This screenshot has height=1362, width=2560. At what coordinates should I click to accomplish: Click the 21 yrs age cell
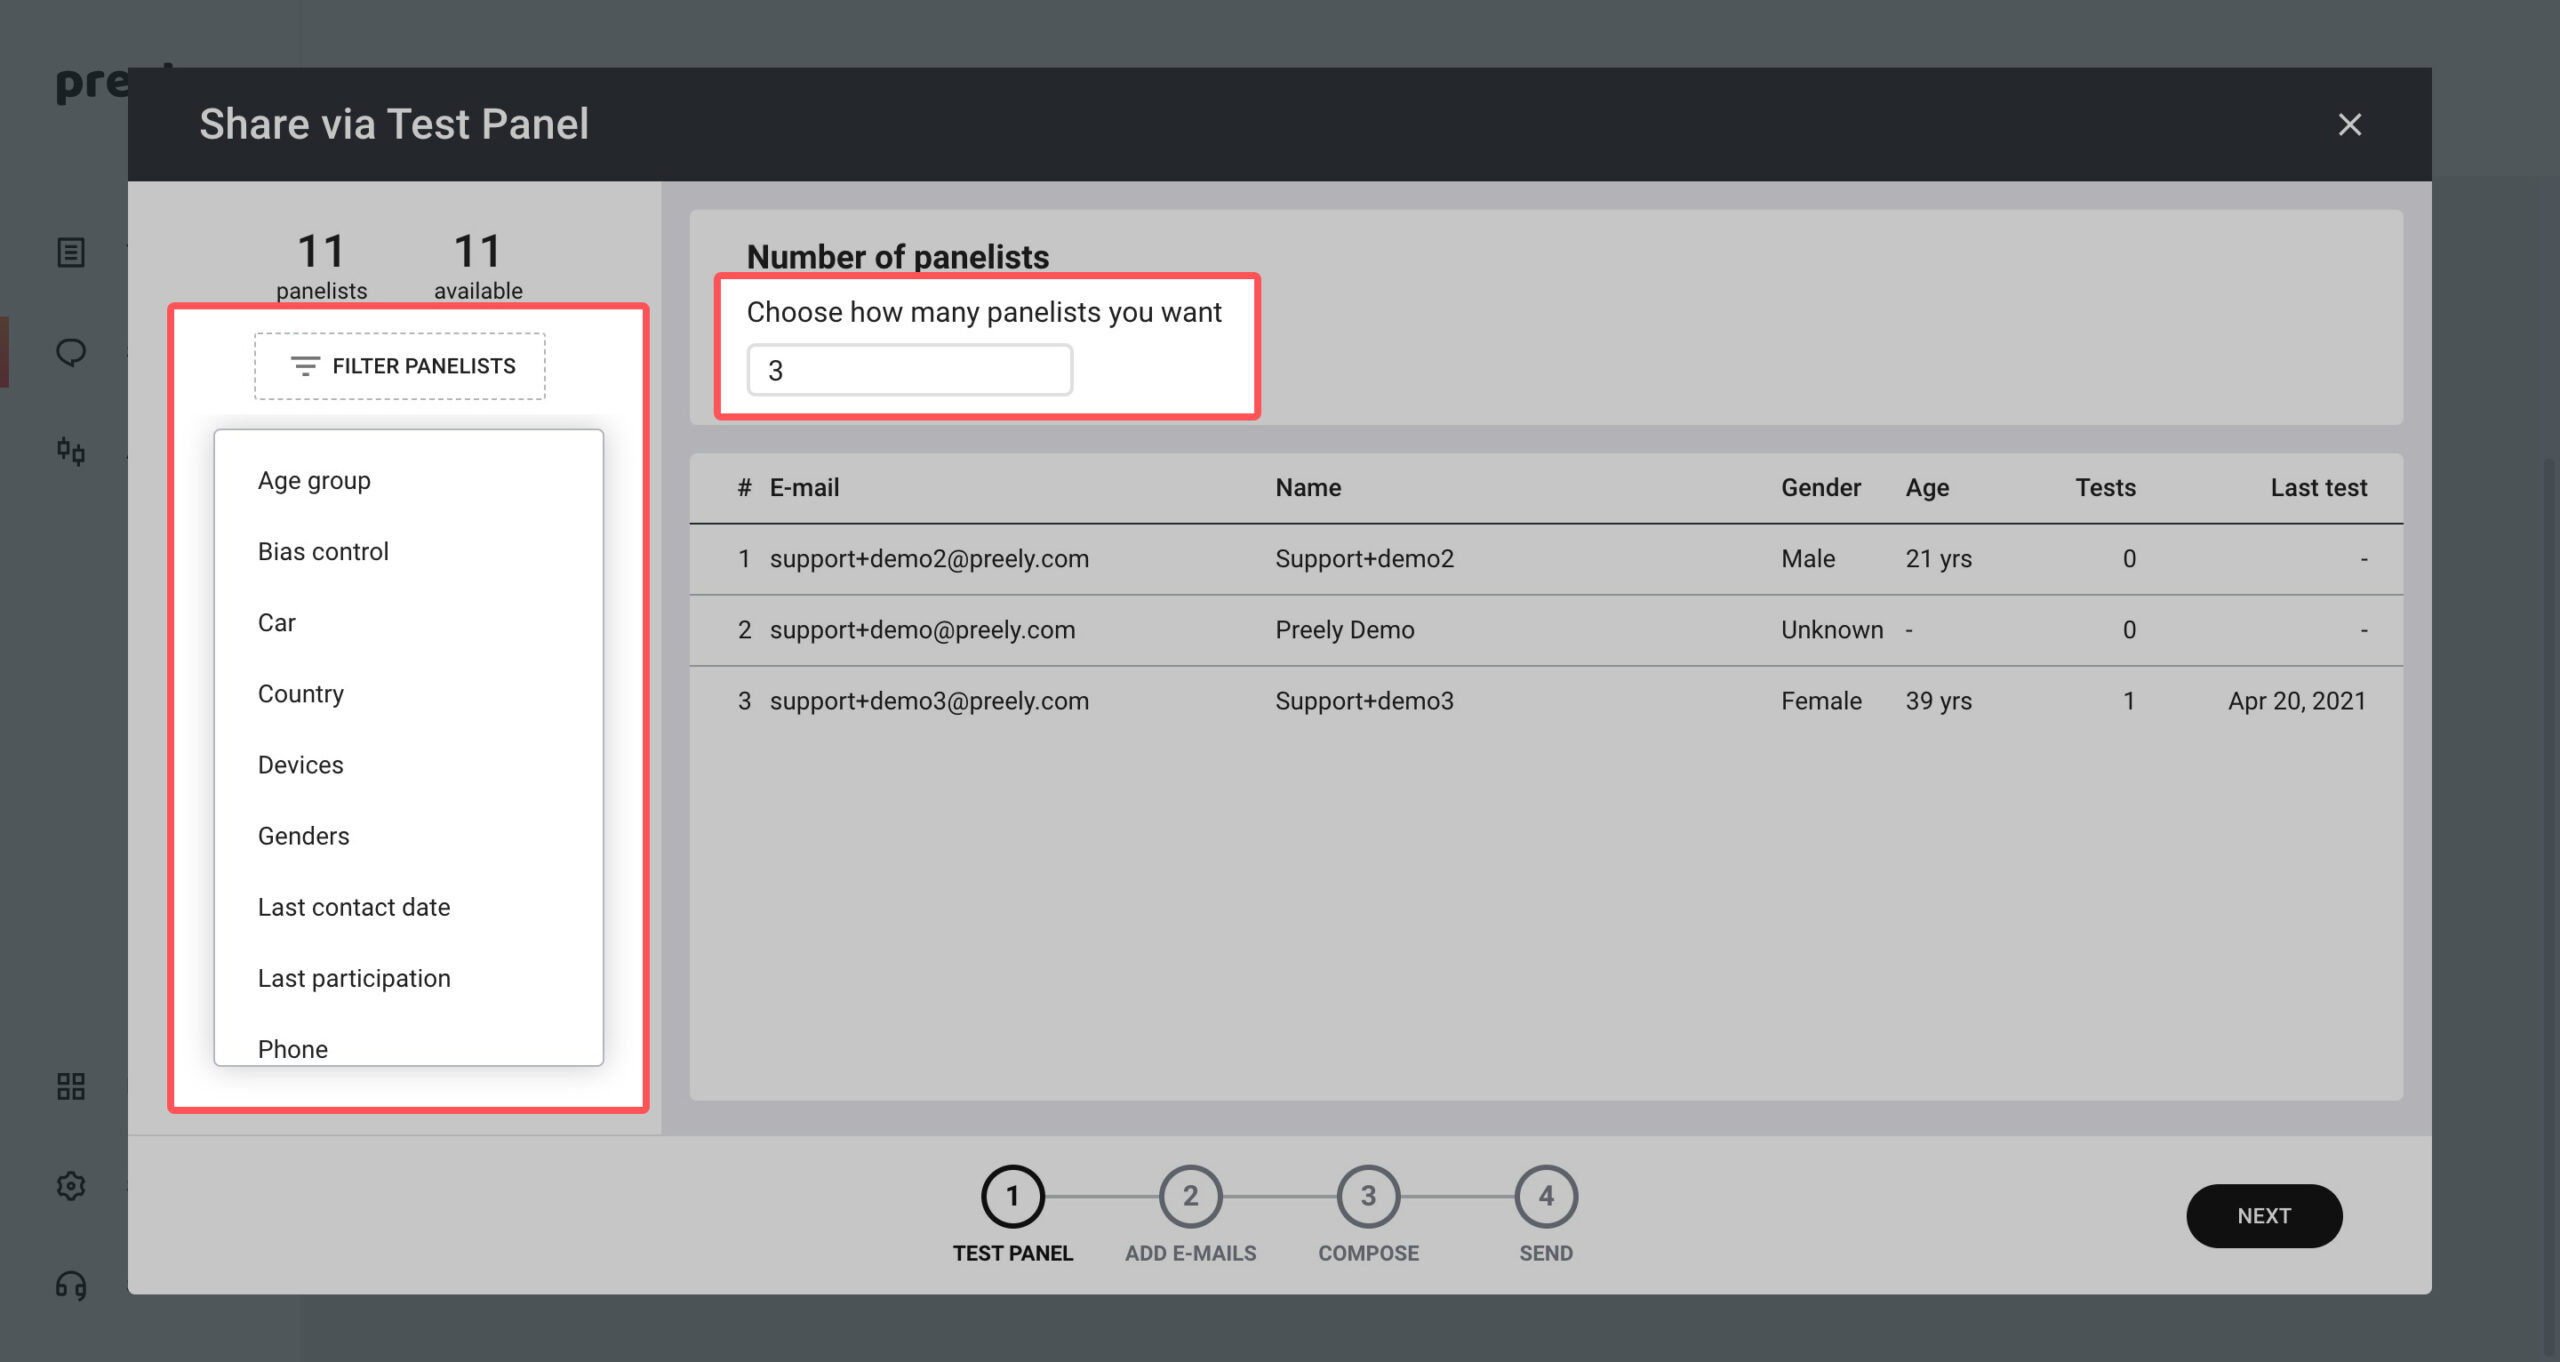(1938, 559)
